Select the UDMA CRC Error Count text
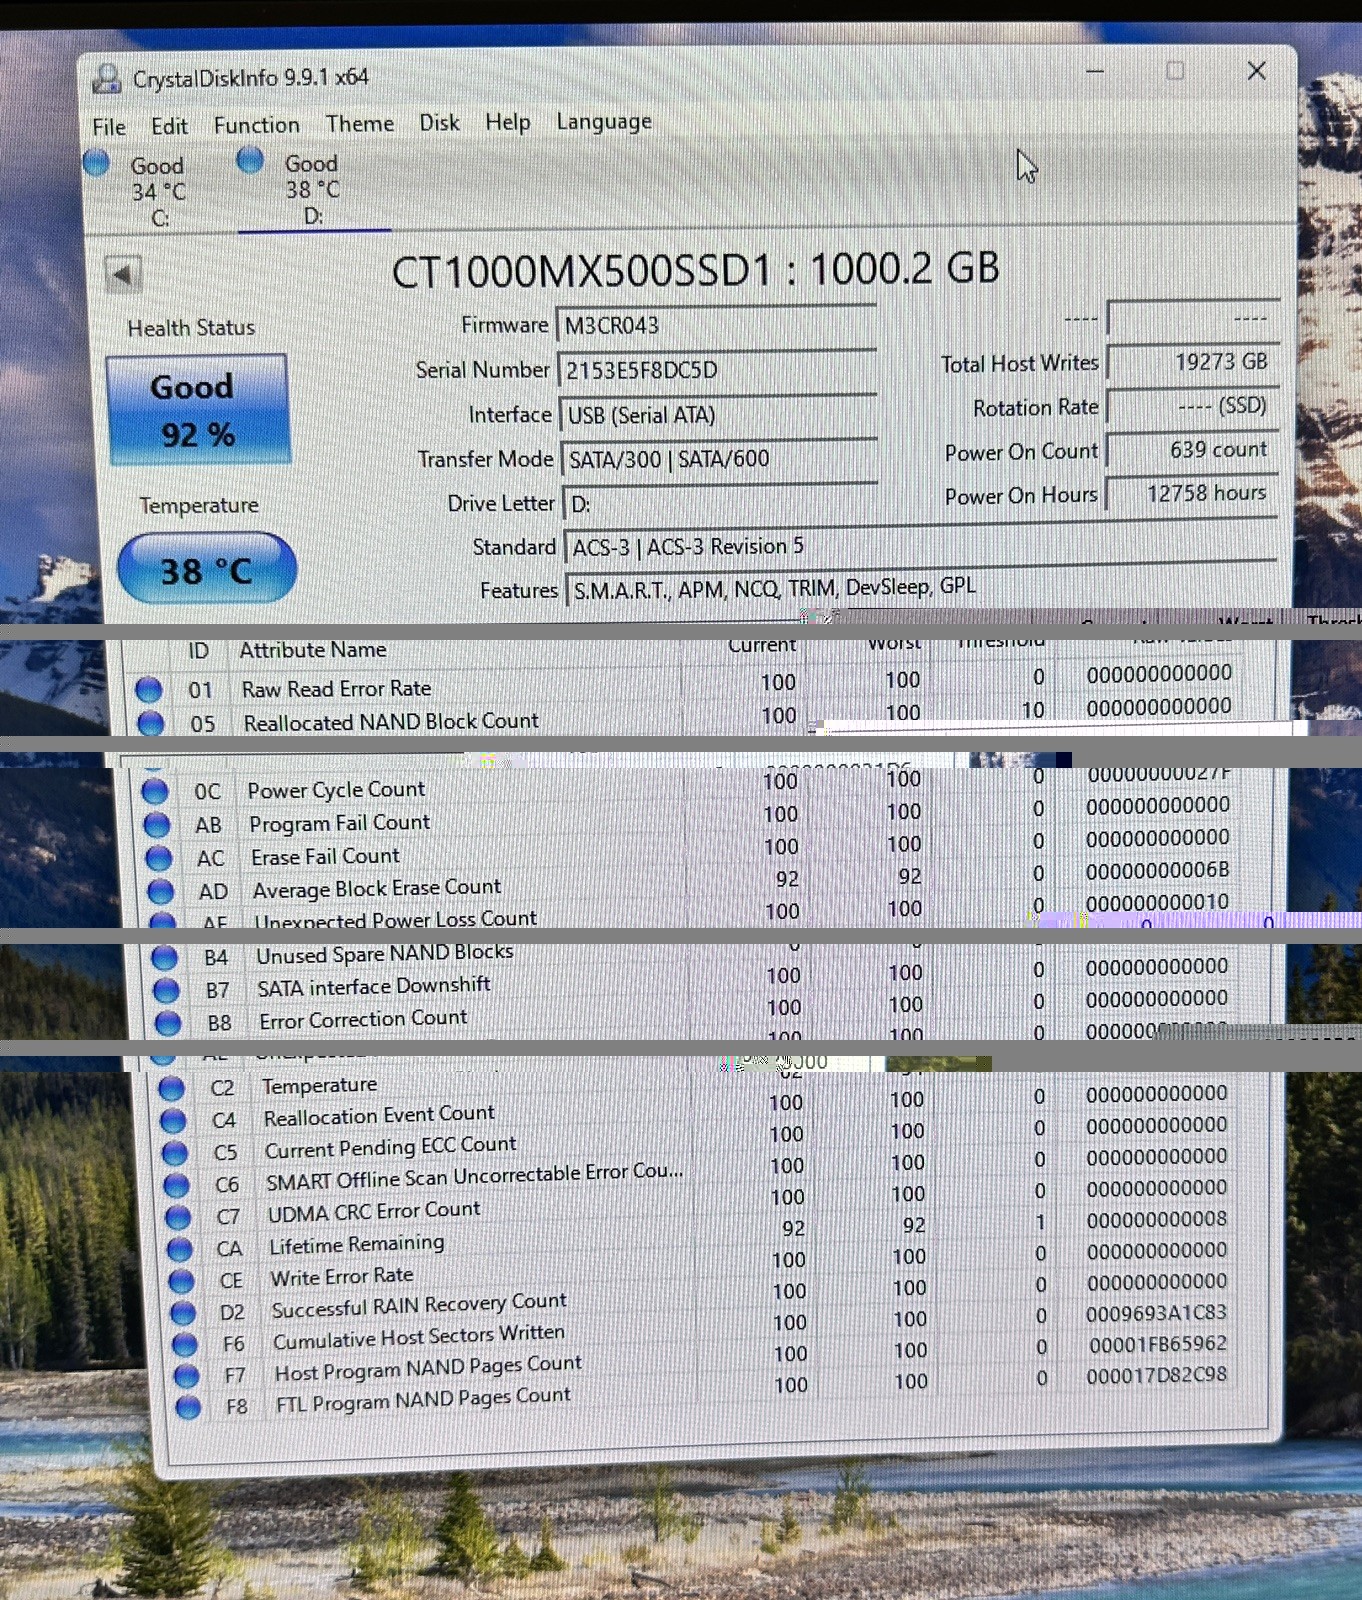 (x=374, y=1211)
